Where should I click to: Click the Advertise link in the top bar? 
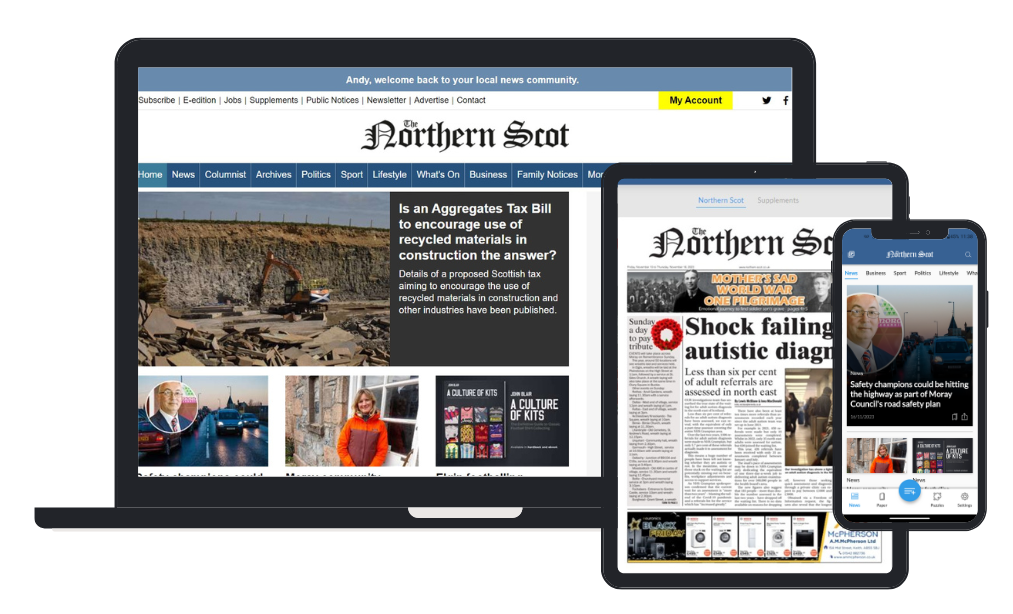431,100
